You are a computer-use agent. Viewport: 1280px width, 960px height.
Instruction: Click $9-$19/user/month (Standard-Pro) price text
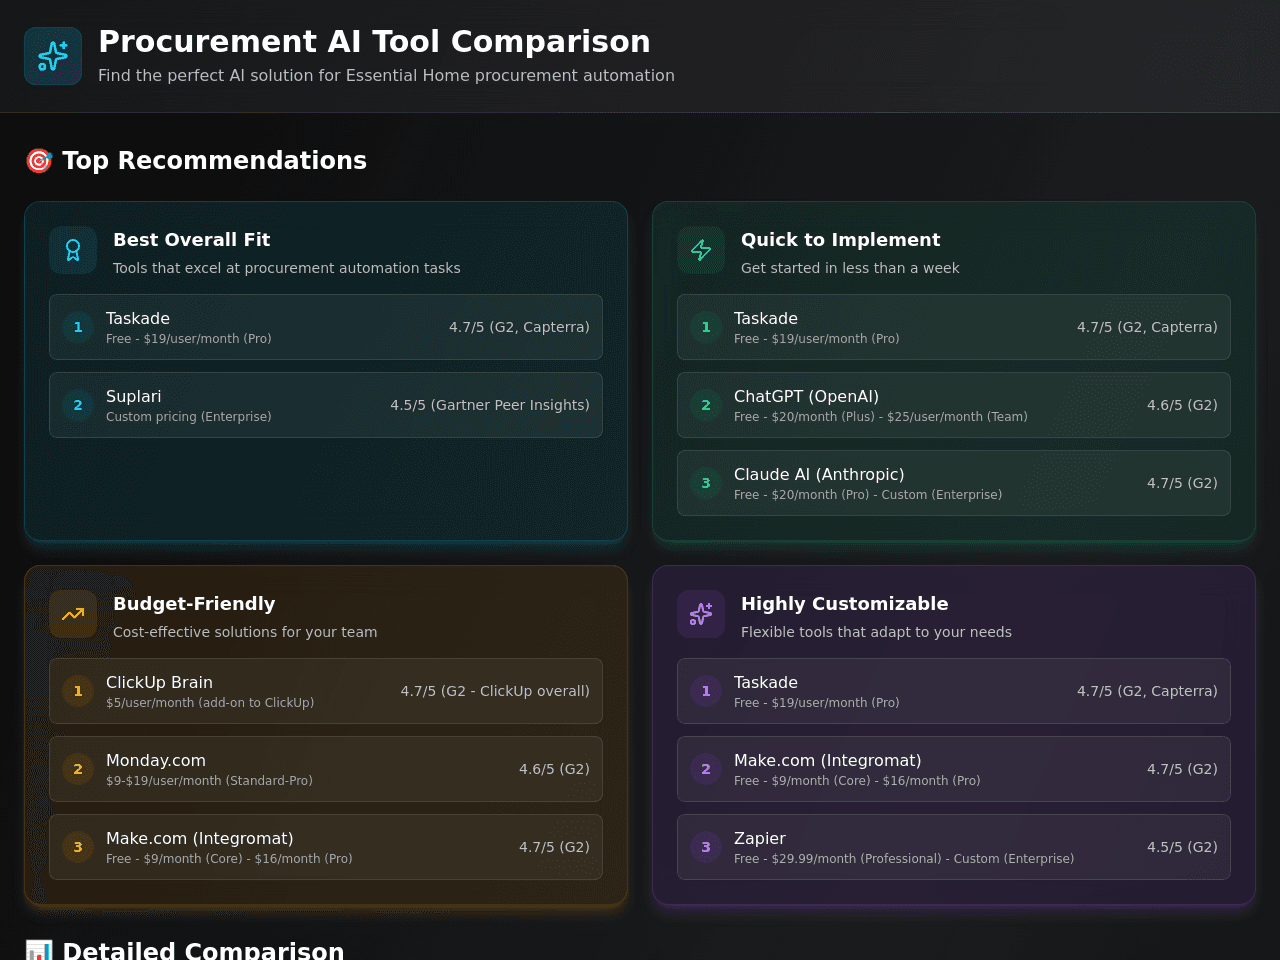[x=209, y=781]
